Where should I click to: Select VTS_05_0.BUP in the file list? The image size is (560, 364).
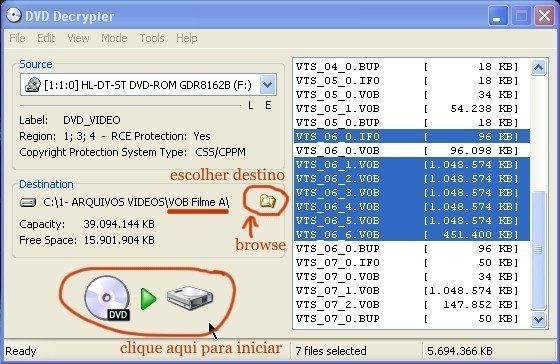pyautogui.click(x=411, y=123)
